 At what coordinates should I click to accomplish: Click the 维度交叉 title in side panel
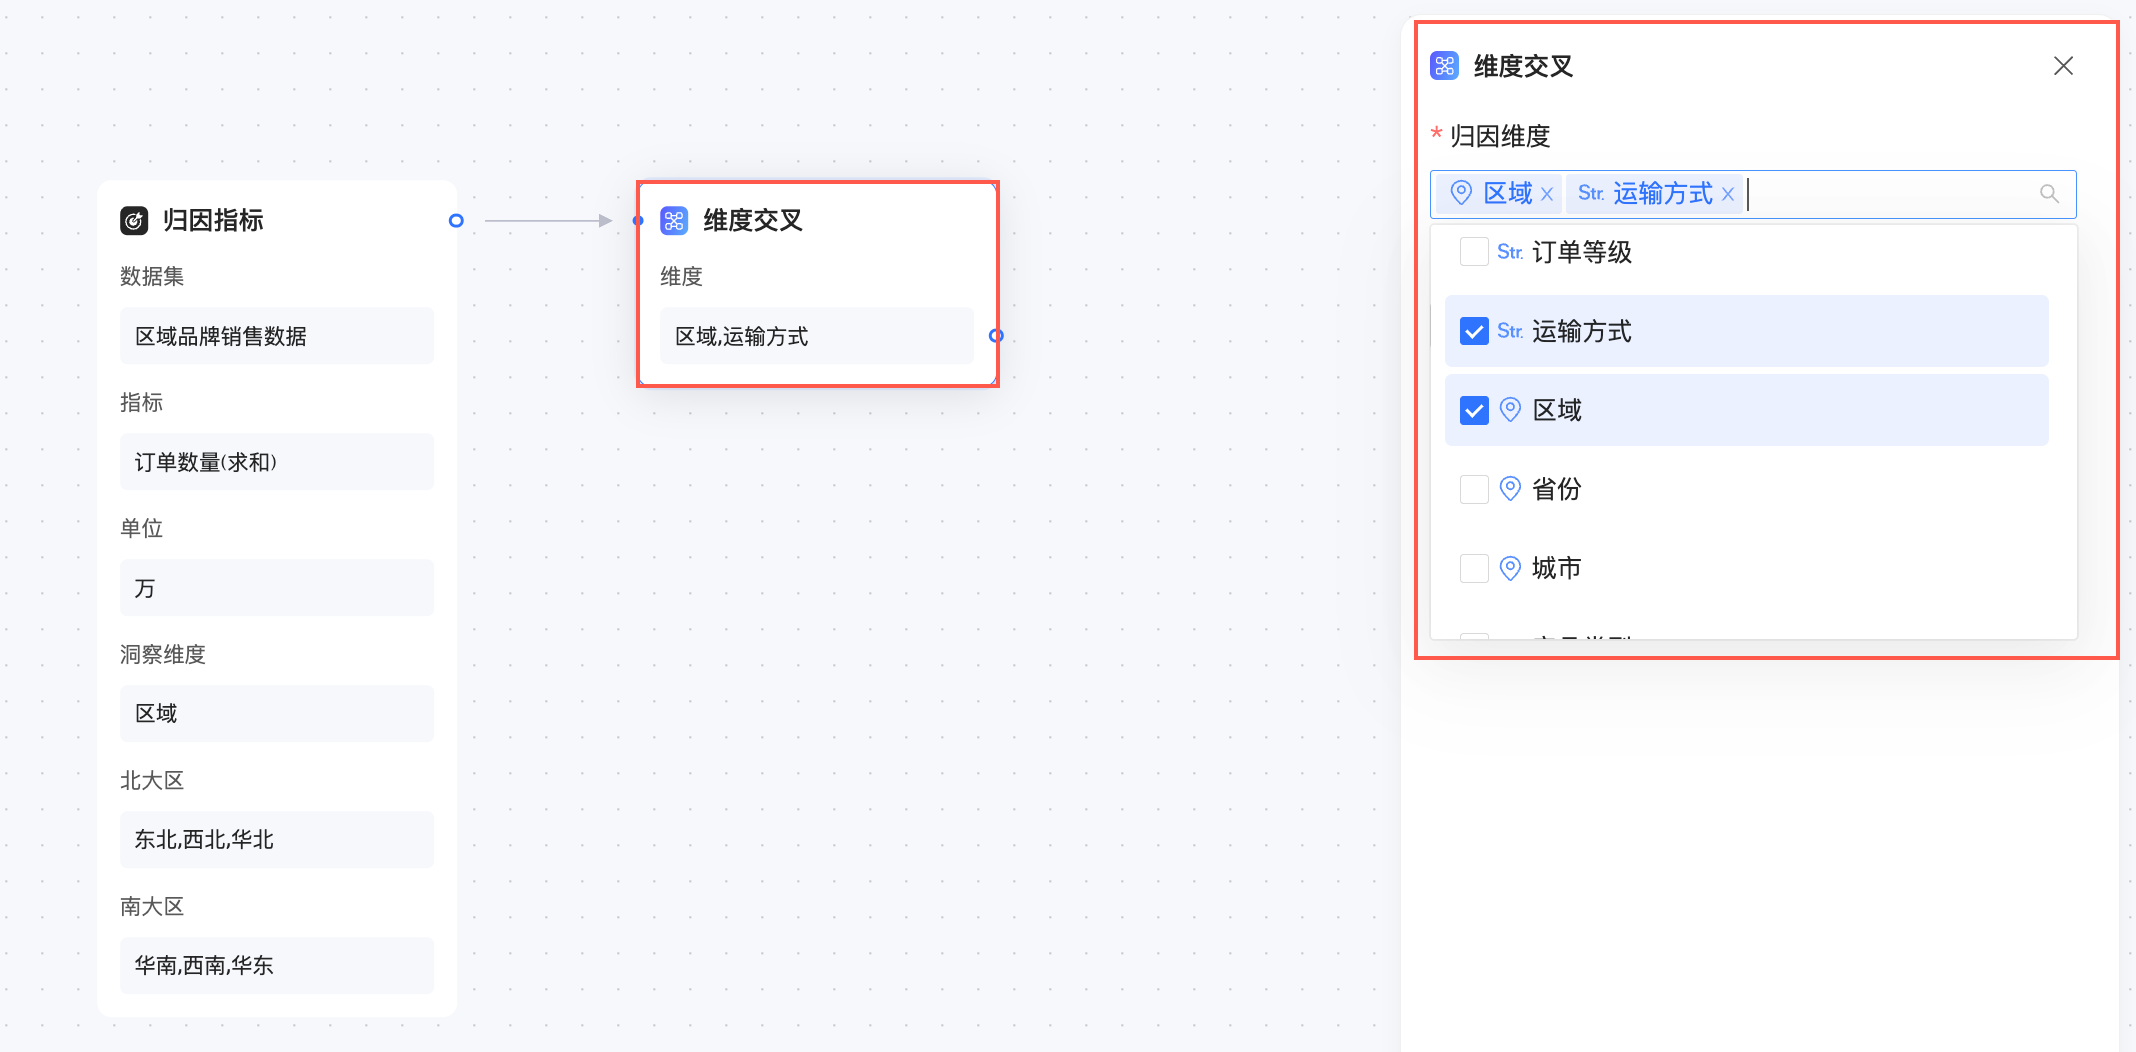click(x=1523, y=66)
